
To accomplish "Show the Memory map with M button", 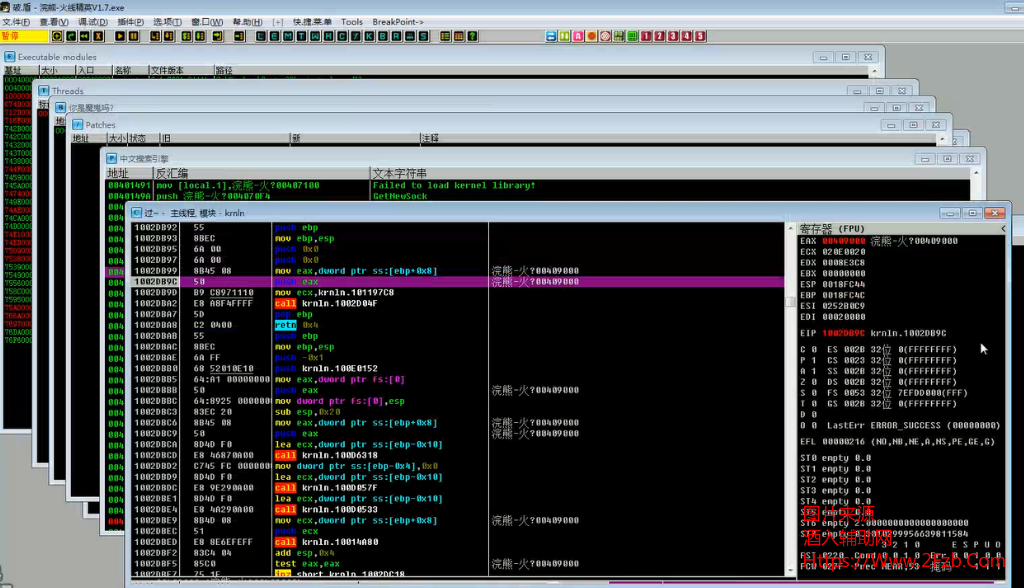I will pos(289,36).
